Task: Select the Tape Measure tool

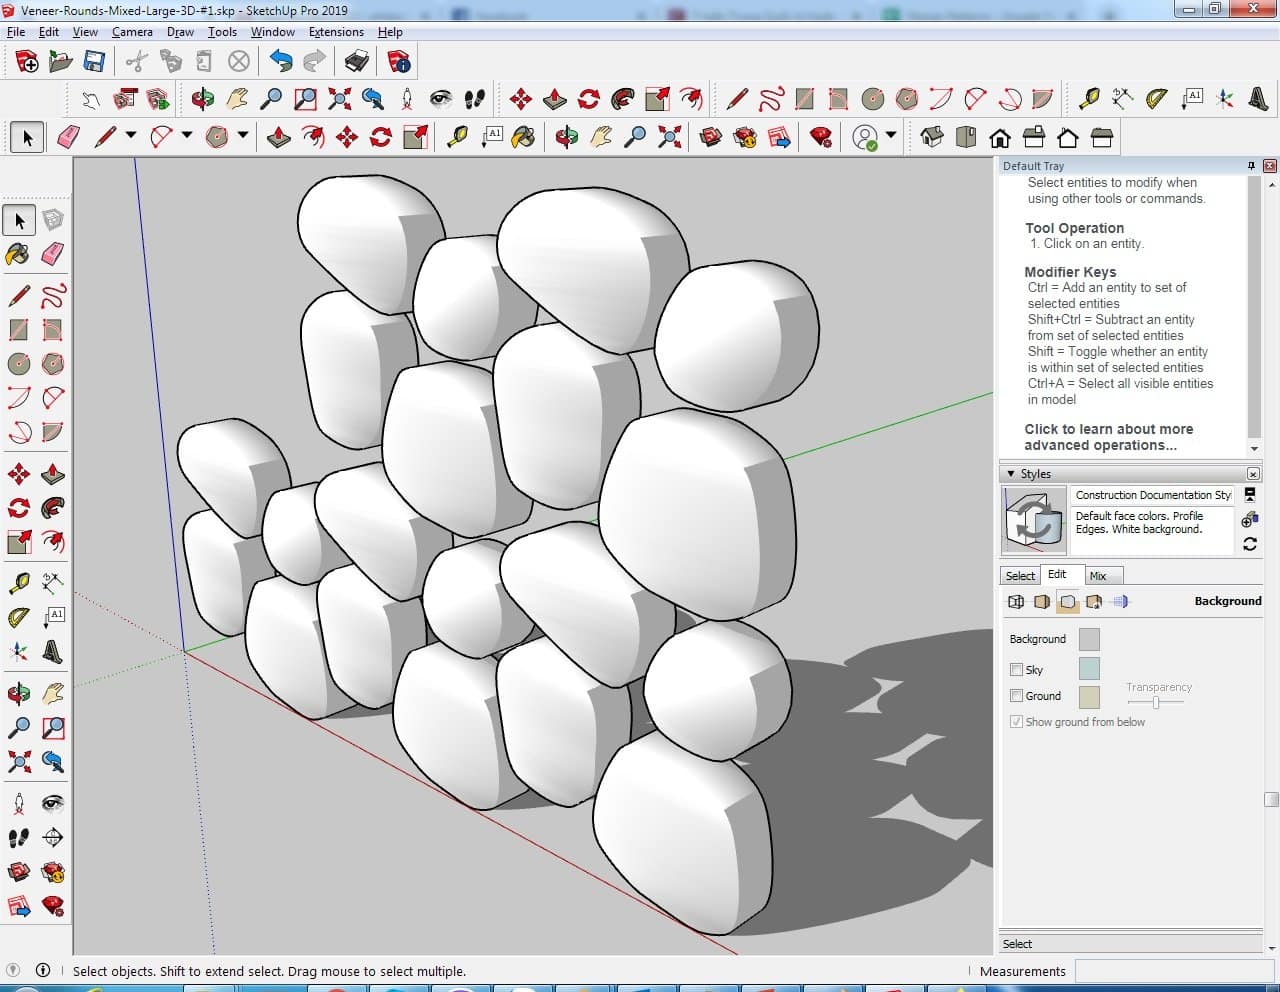Action: (18, 583)
